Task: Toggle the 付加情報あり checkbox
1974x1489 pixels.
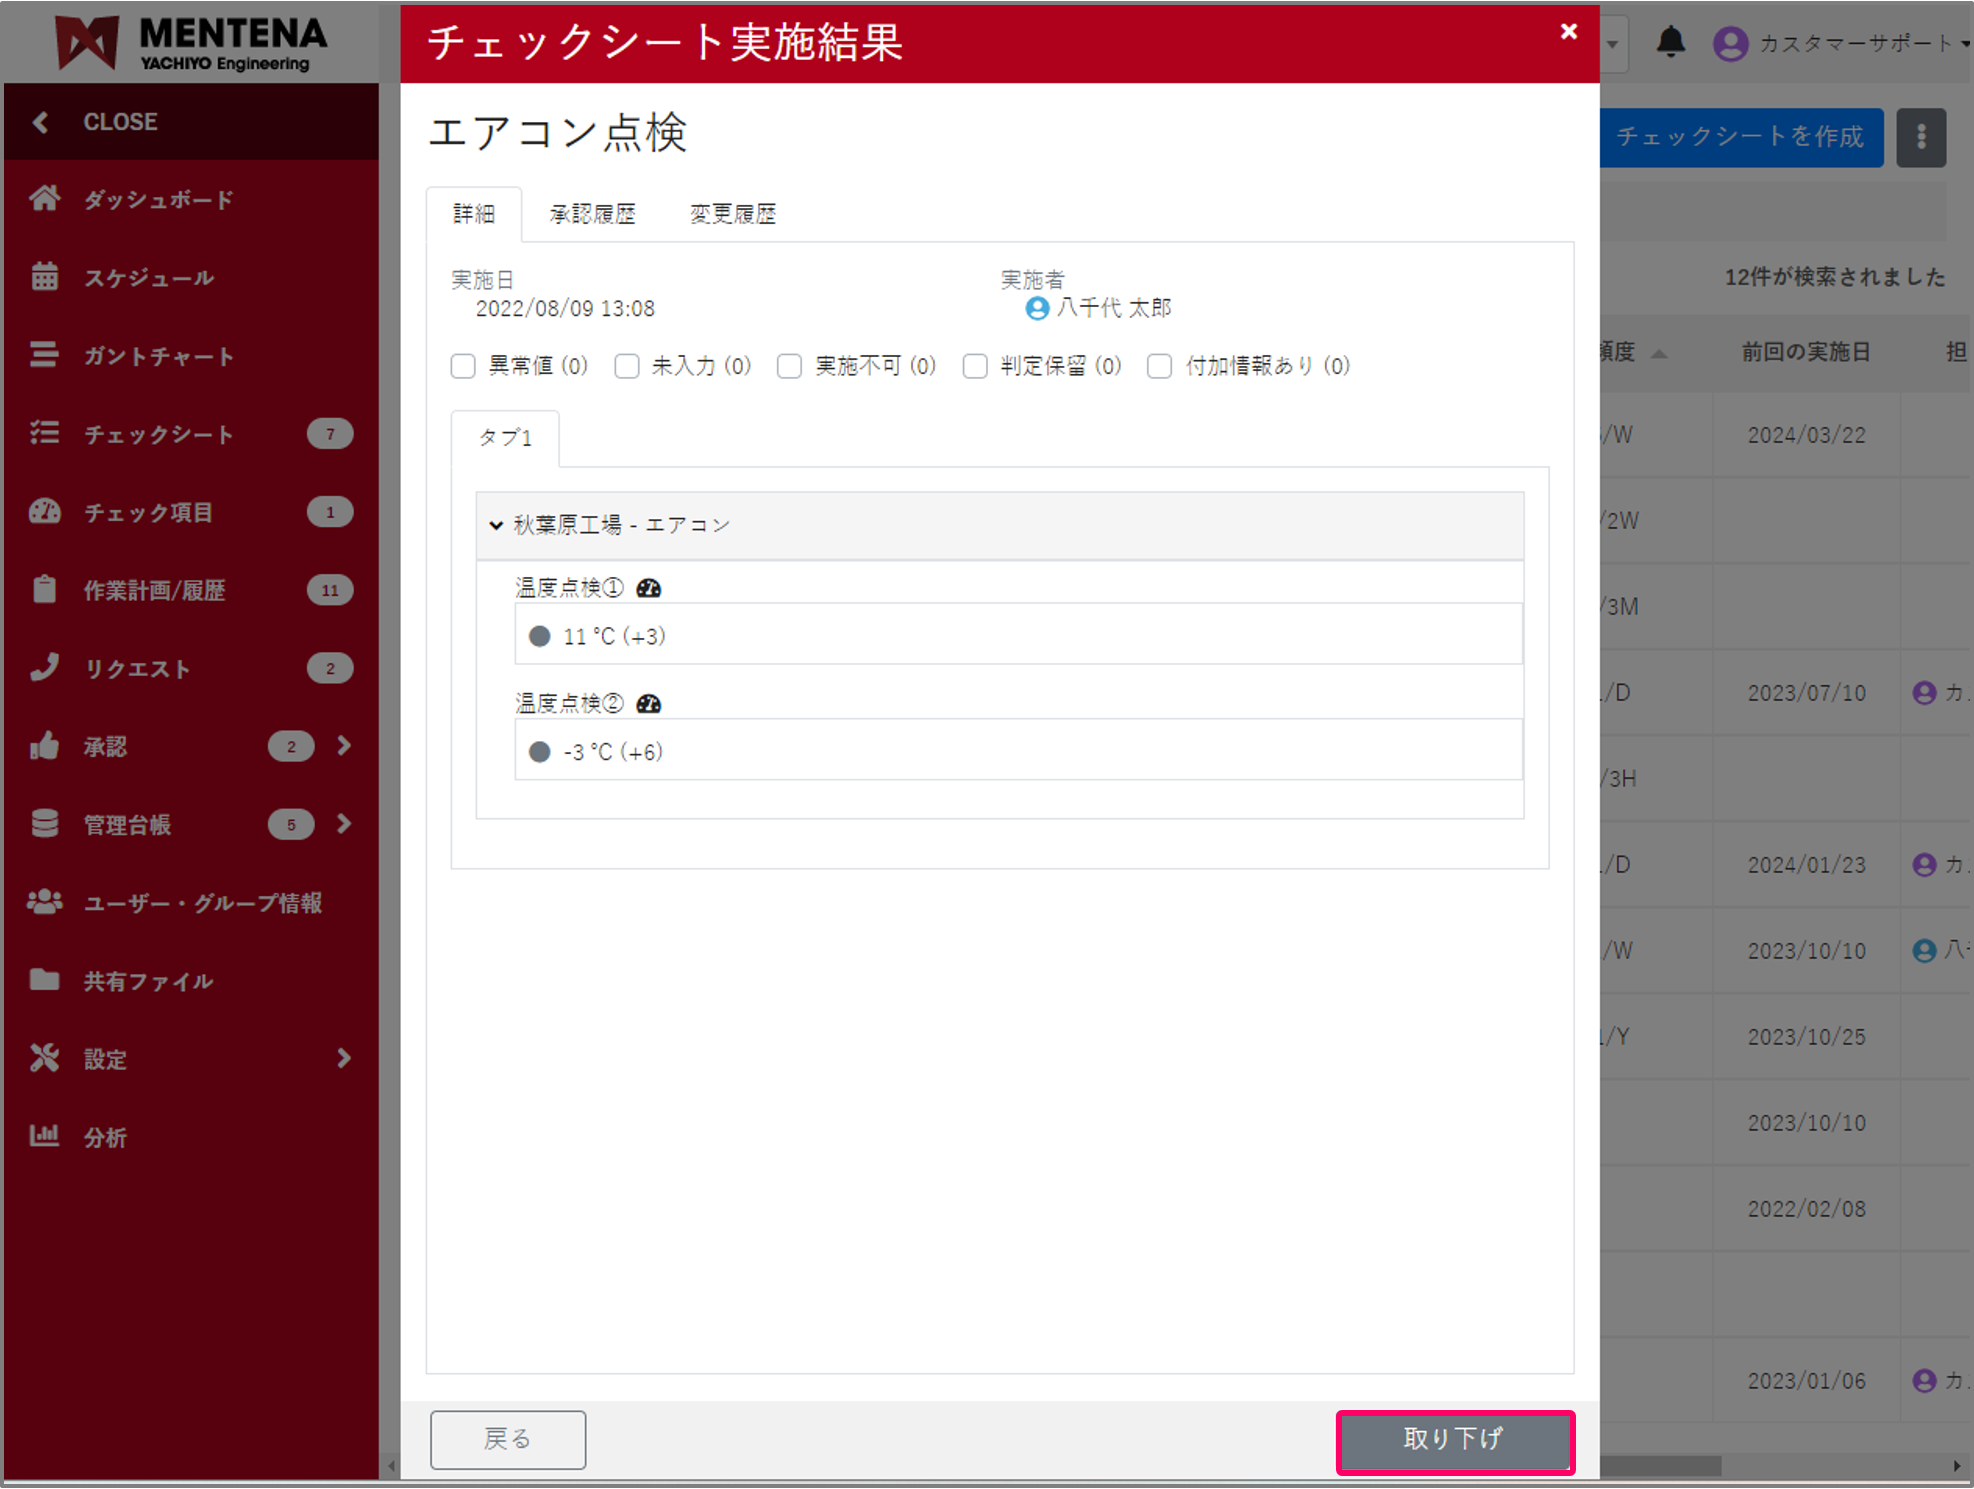Action: point(1159,366)
